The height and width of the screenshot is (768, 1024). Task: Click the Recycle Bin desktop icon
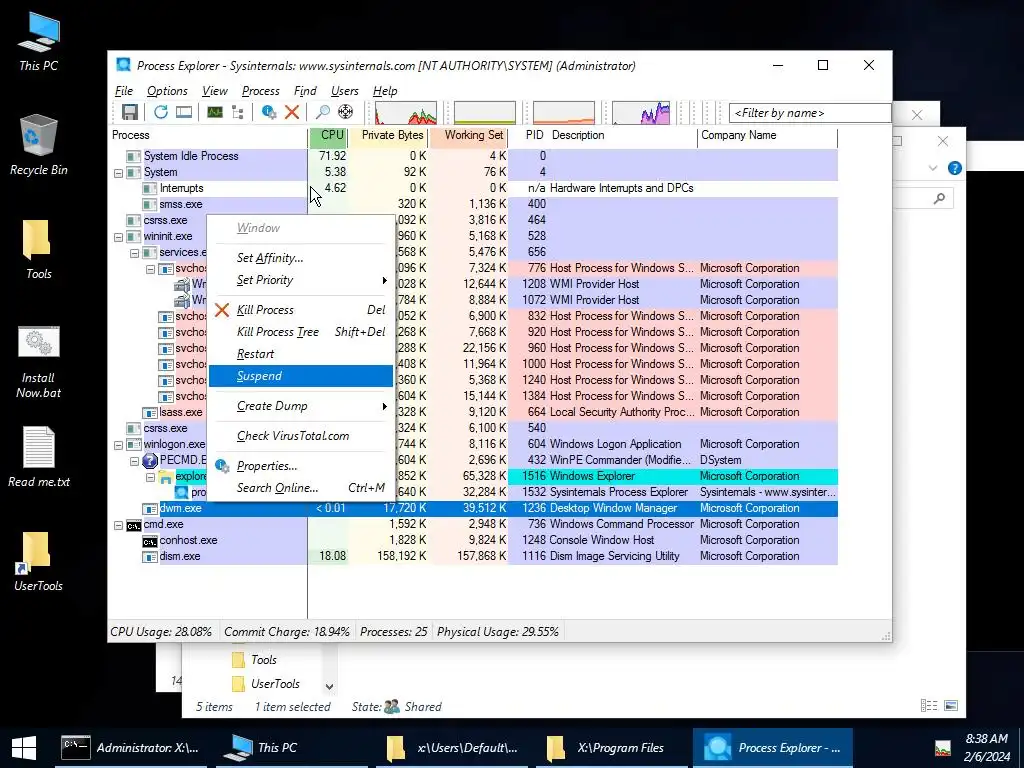[39, 146]
